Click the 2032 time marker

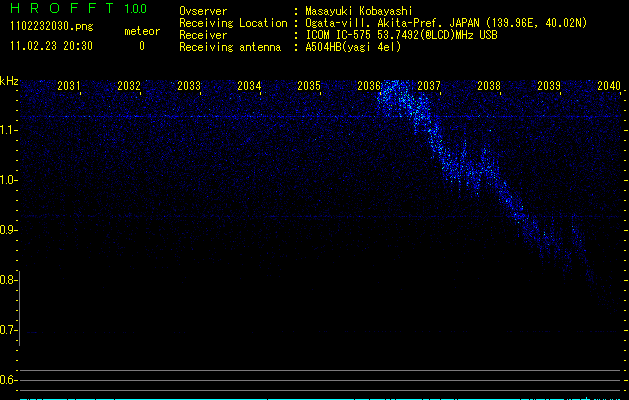(x=129, y=86)
